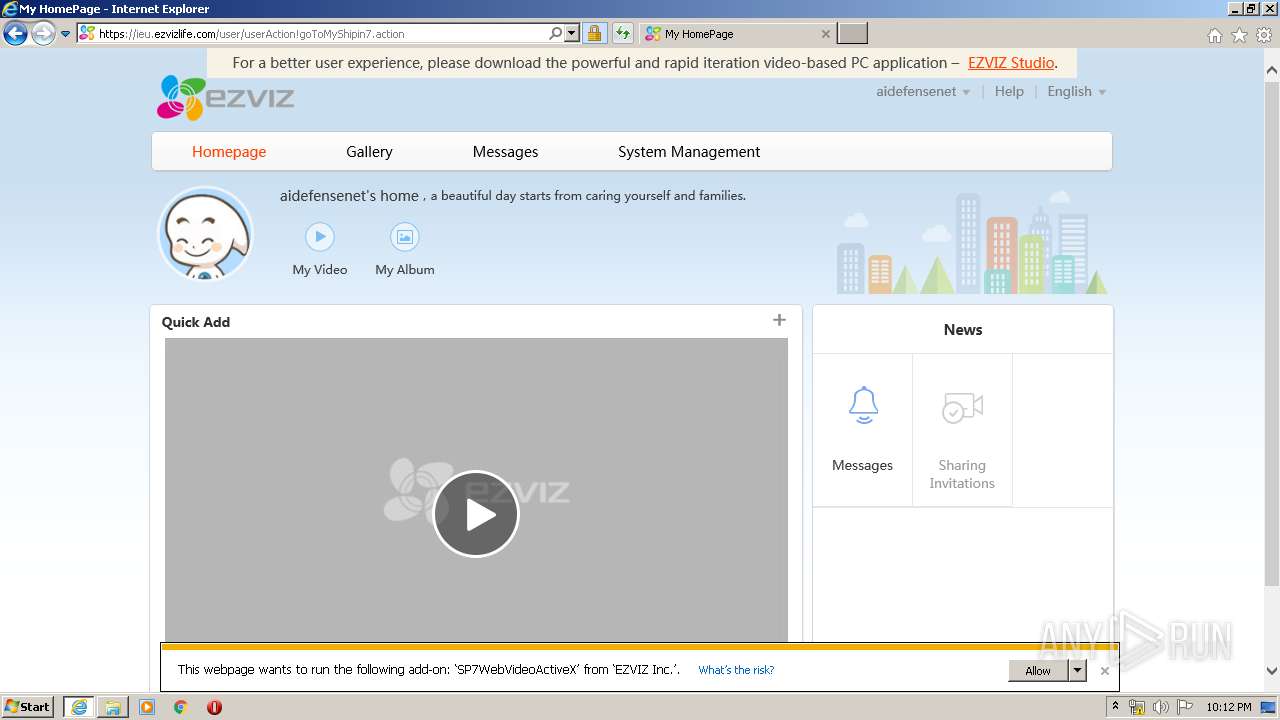This screenshot has height=720, width=1280.
Task: Click red Opera taskbar icon
Action: tap(214, 707)
